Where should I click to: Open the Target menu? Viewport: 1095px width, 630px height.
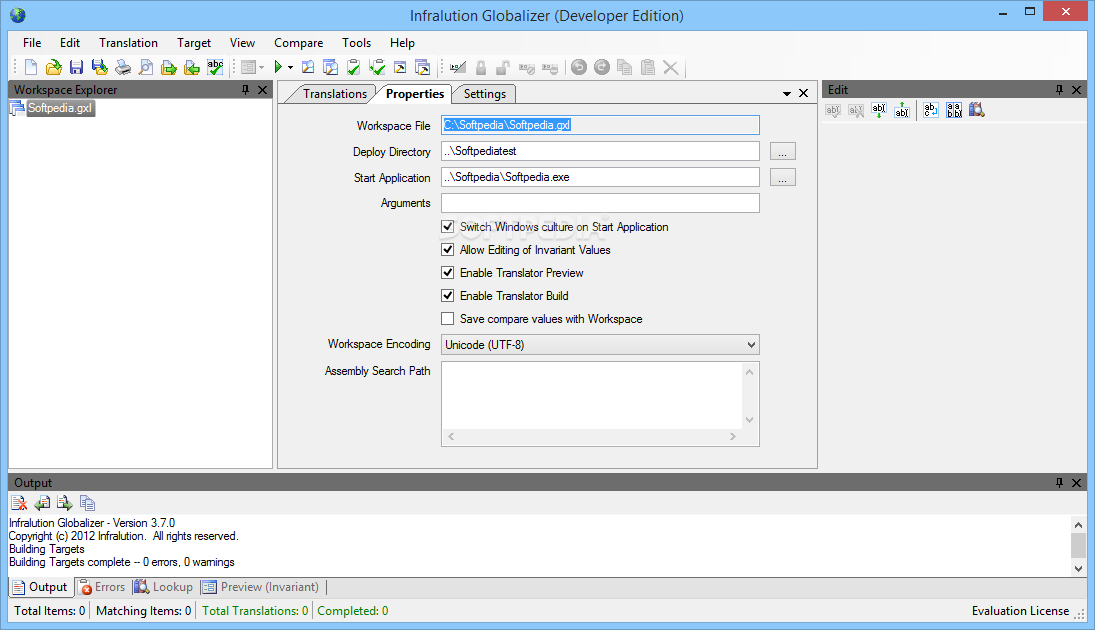point(193,43)
